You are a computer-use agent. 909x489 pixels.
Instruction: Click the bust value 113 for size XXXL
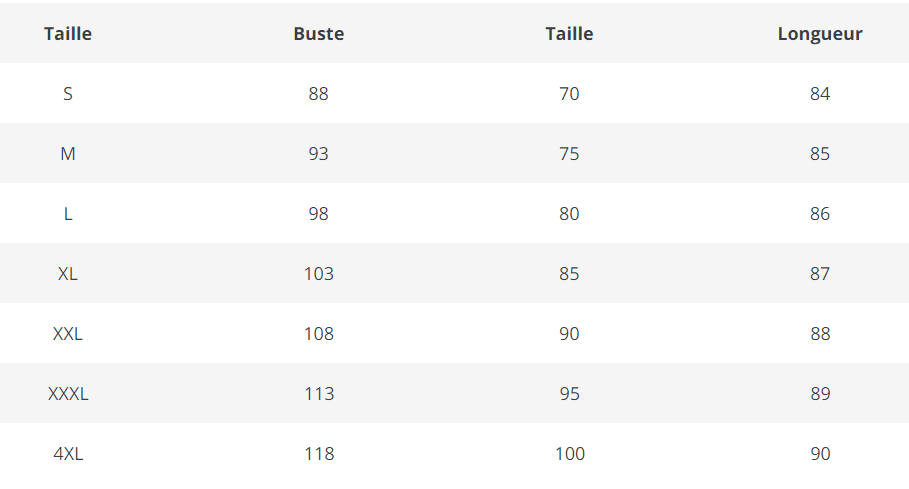pyautogui.click(x=318, y=394)
